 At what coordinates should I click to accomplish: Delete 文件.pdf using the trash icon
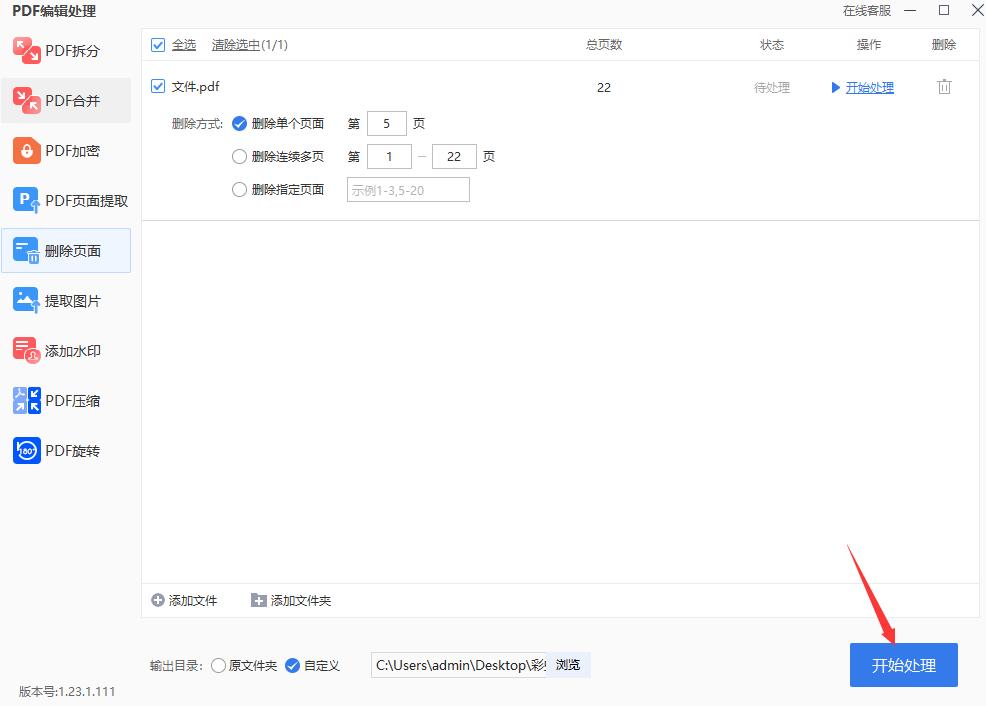pyautogui.click(x=943, y=87)
